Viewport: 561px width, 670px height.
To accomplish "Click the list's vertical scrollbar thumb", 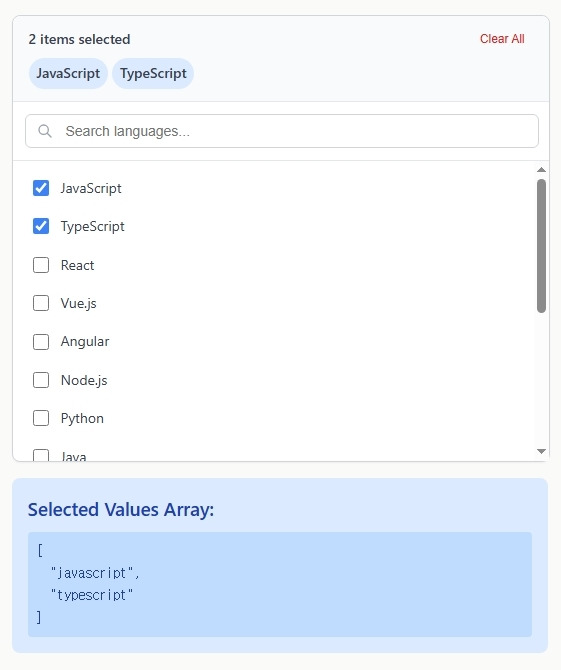I will click(541, 246).
